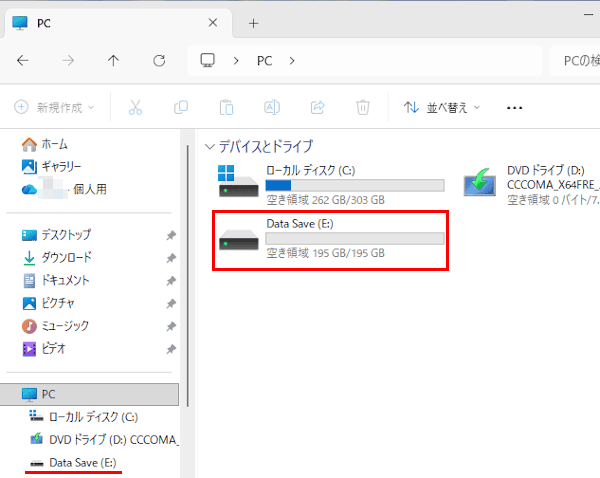The height and width of the screenshot is (478, 600).
Task: Click the Paste clipboard icon
Action: tap(226, 108)
